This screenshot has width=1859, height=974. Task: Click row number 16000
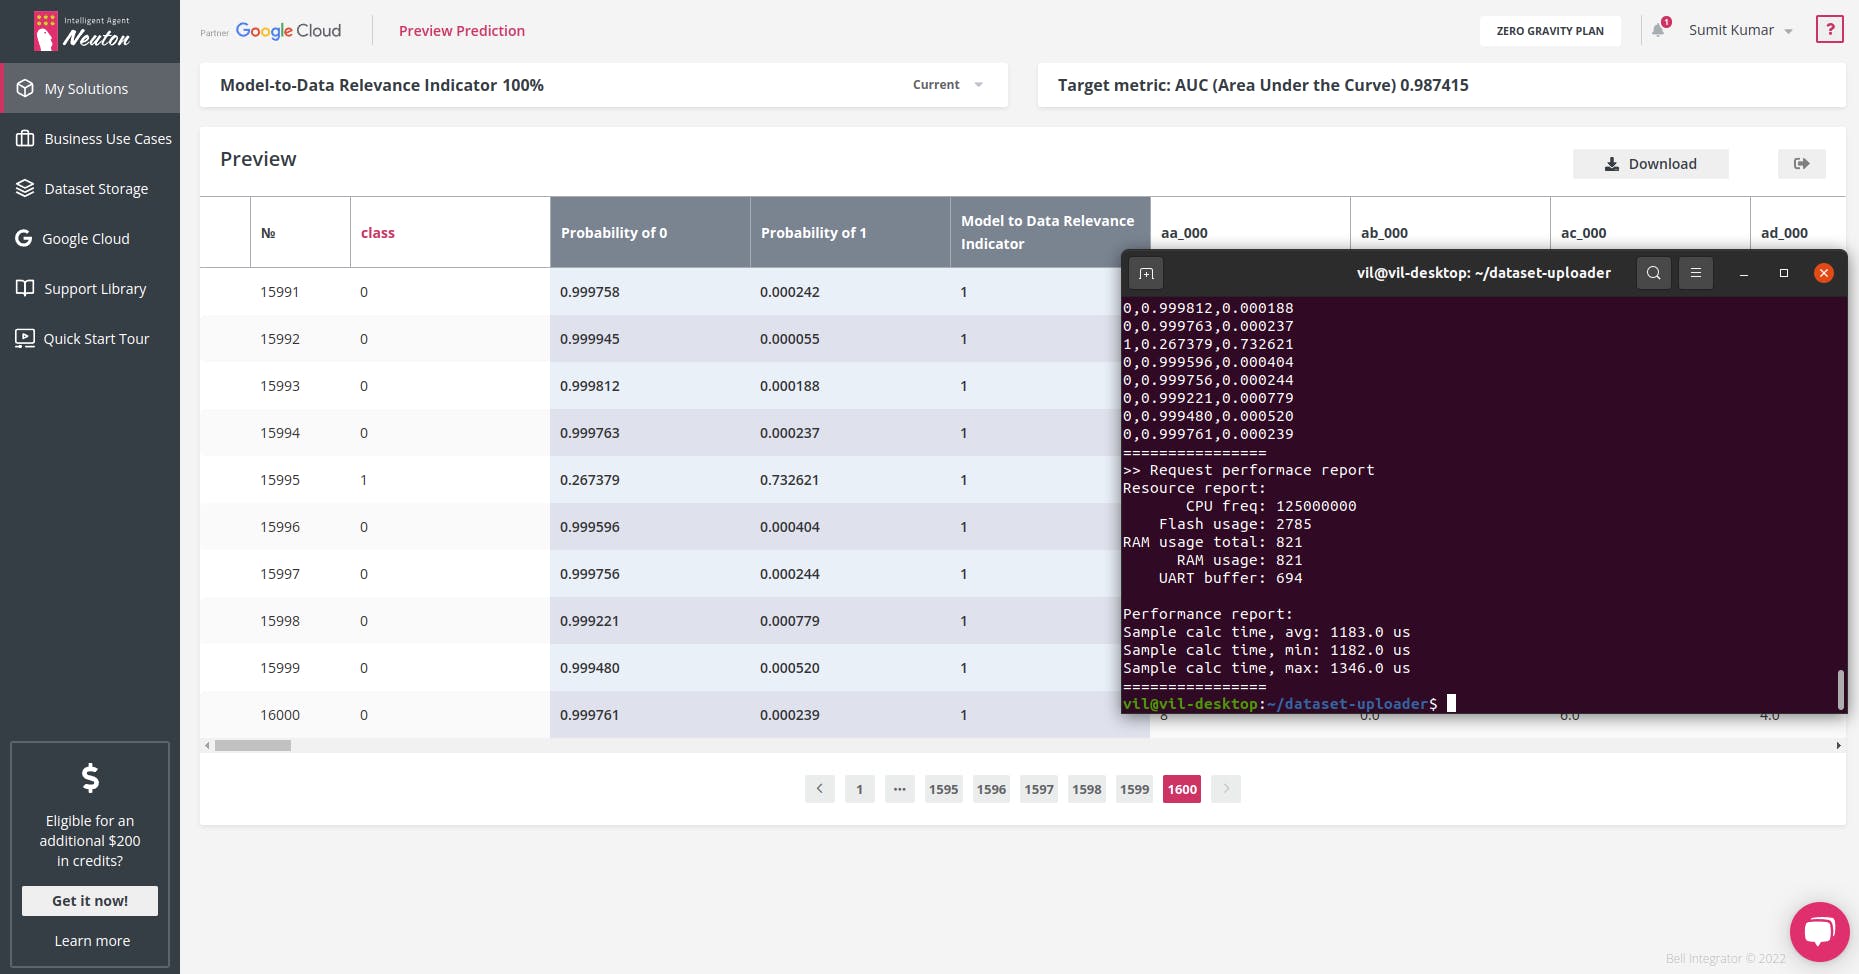280,715
